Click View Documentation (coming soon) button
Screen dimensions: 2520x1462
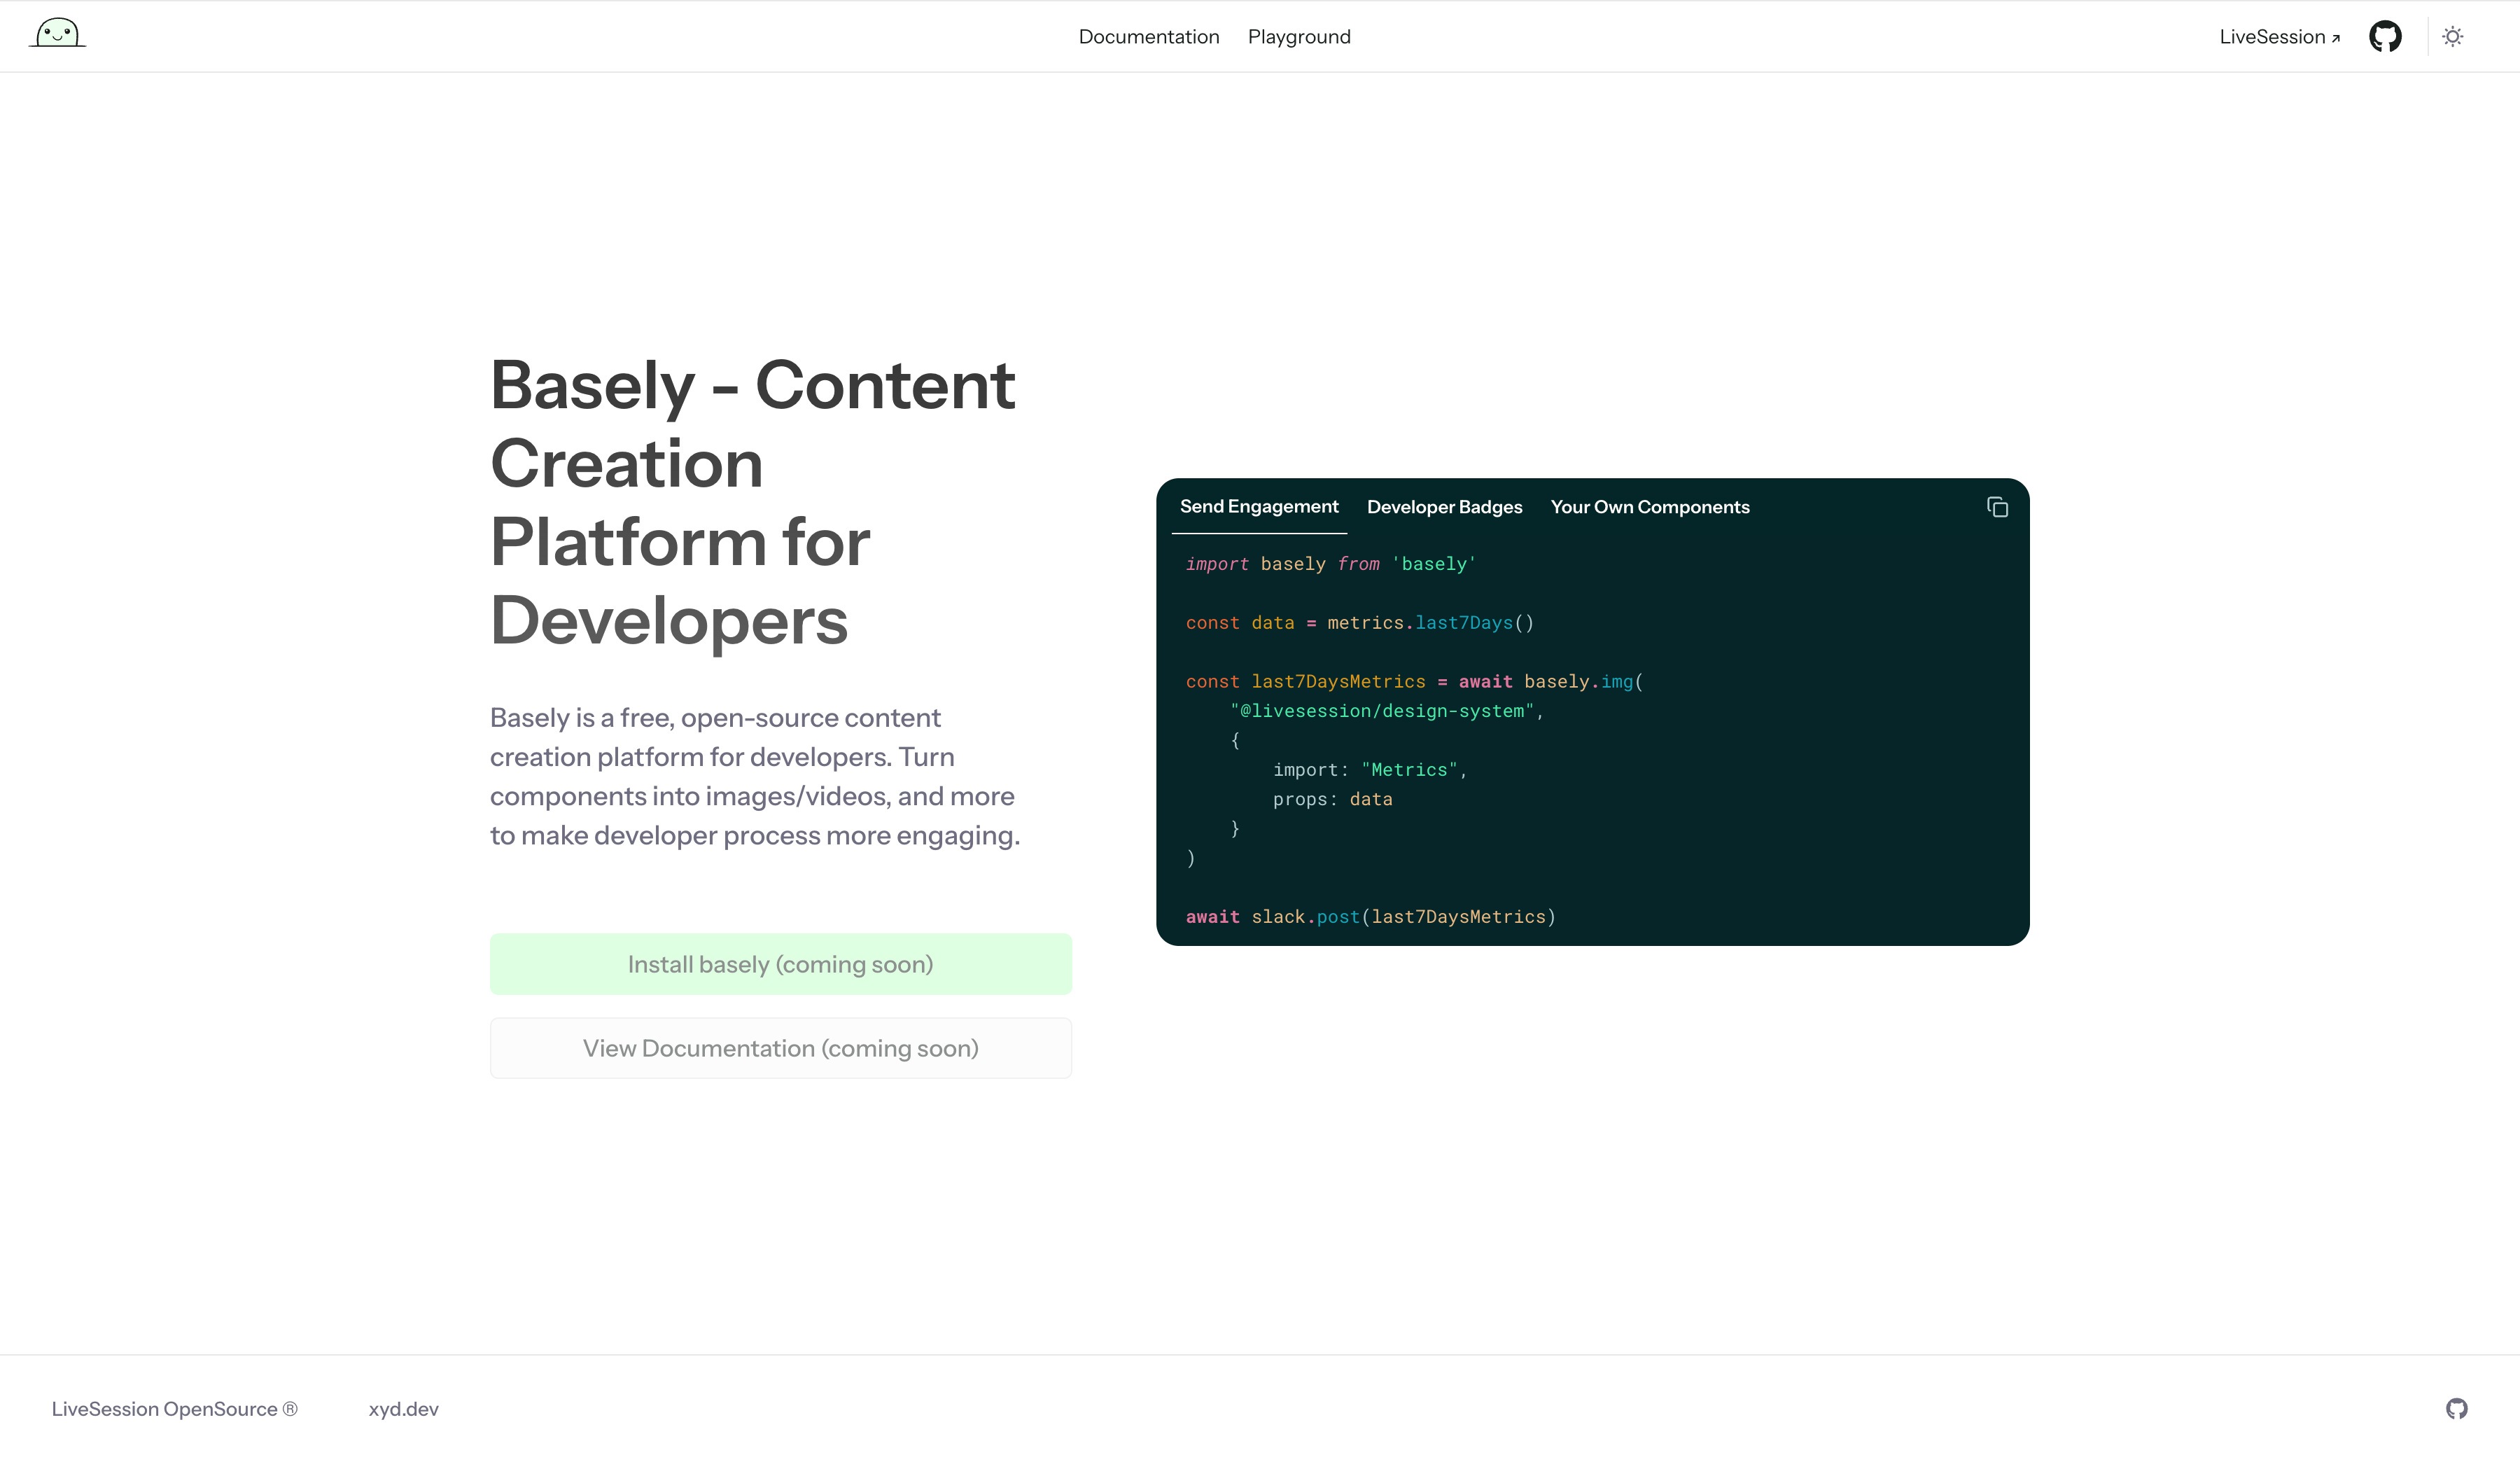click(x=780, y=1048)
